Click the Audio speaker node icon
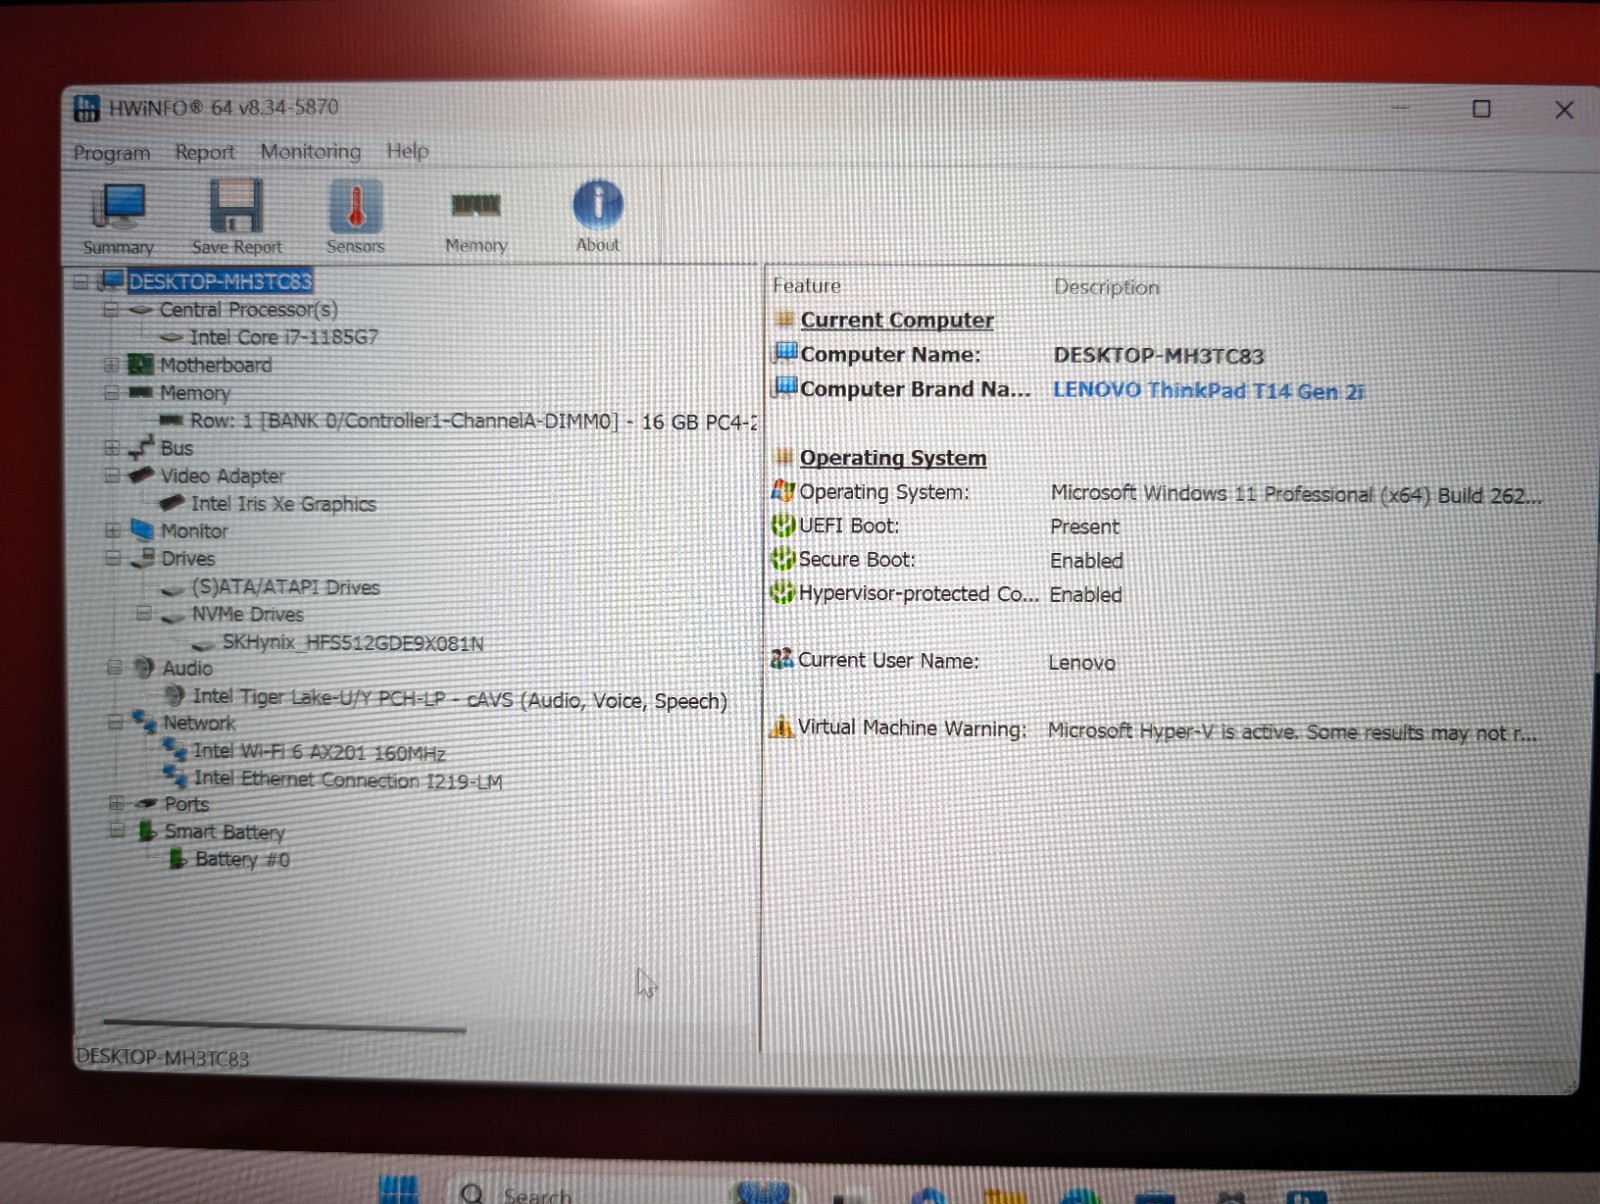1600x1204 pixels. (x=143, y=667)
